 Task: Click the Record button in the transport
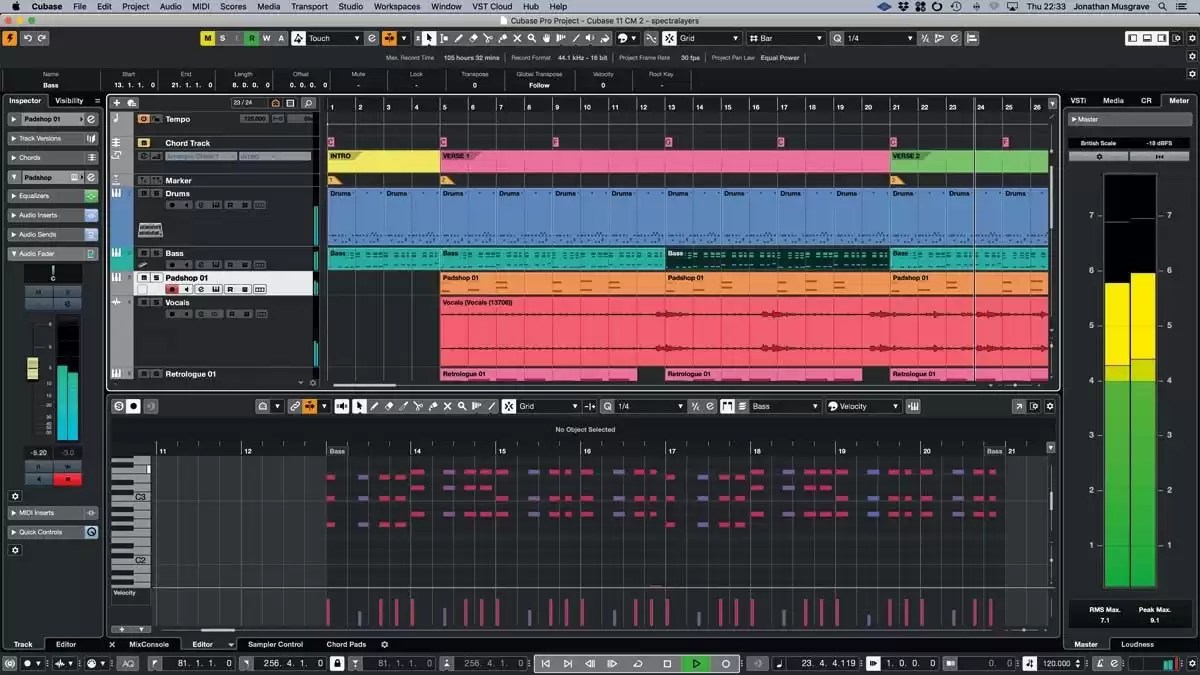[x=724, y=663]
